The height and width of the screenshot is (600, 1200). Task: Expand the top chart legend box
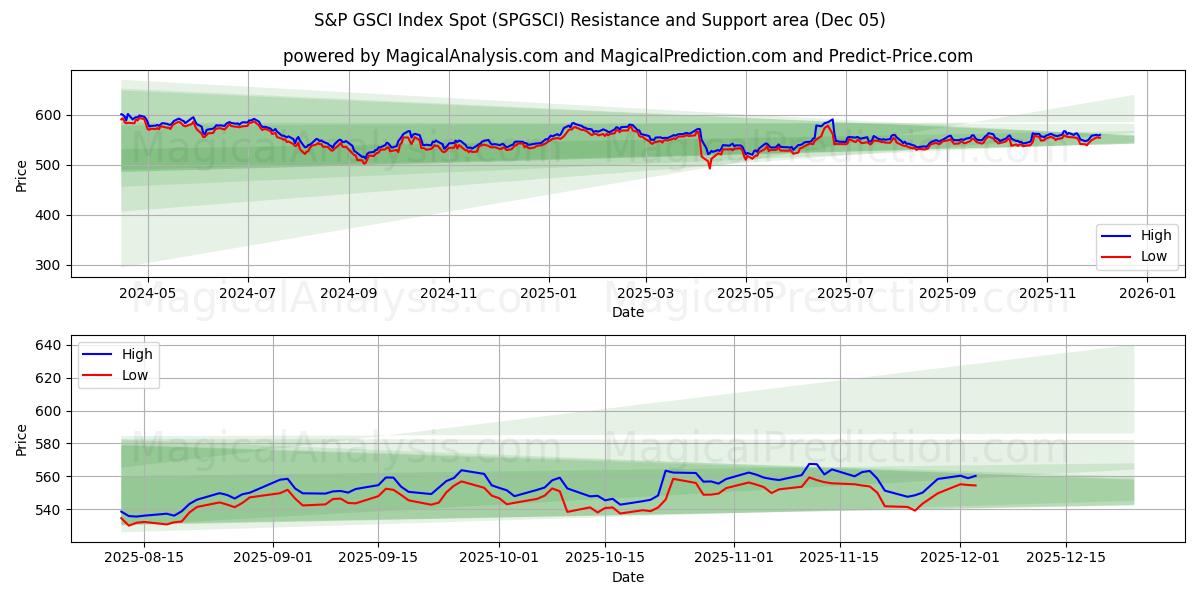(1135, 245)
